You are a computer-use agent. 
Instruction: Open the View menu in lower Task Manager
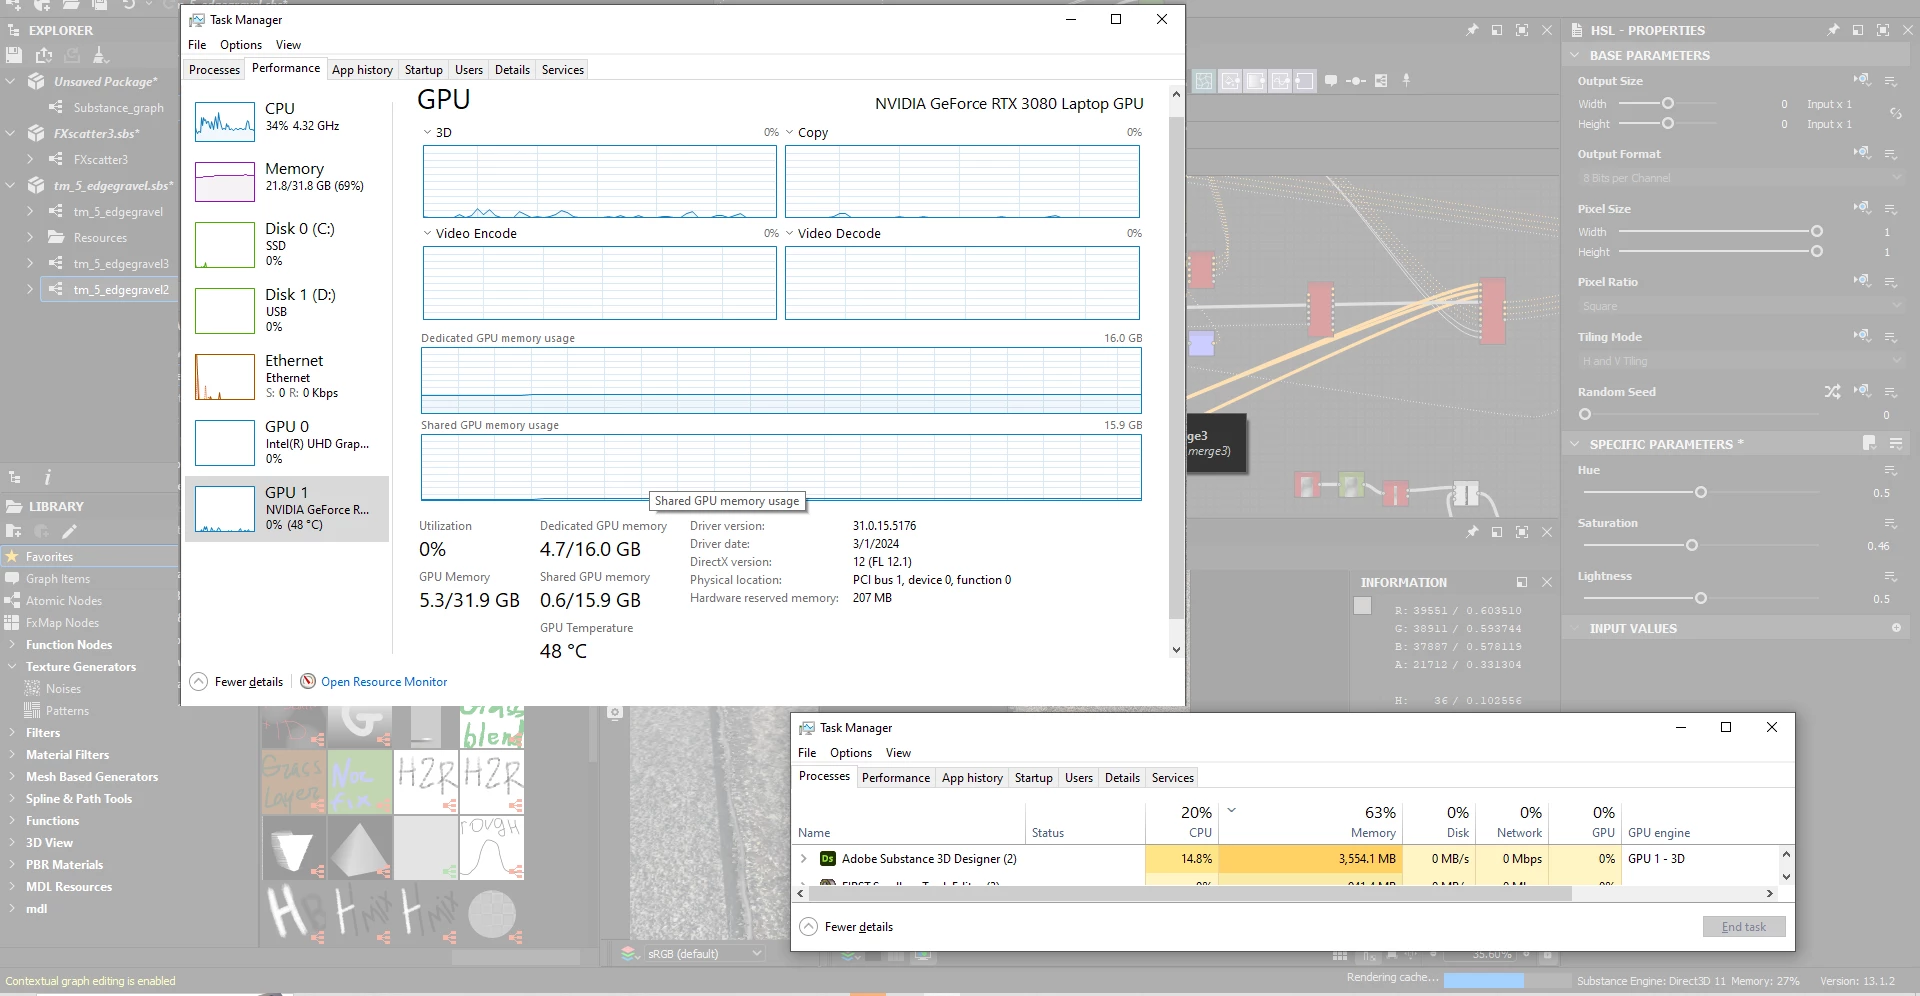[898, 753]
